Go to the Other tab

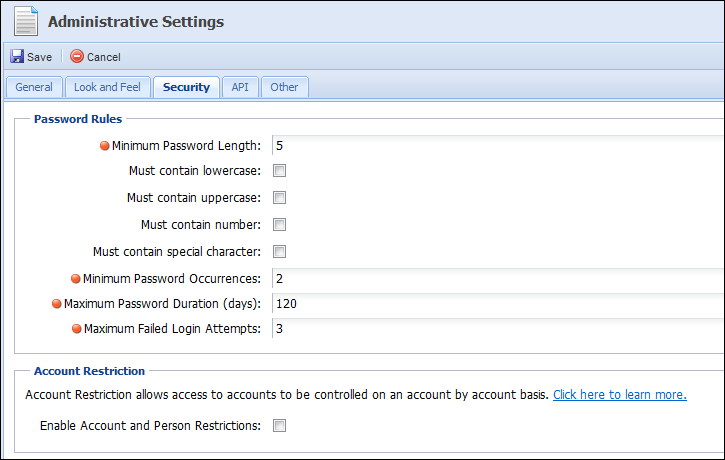(284, 87)
